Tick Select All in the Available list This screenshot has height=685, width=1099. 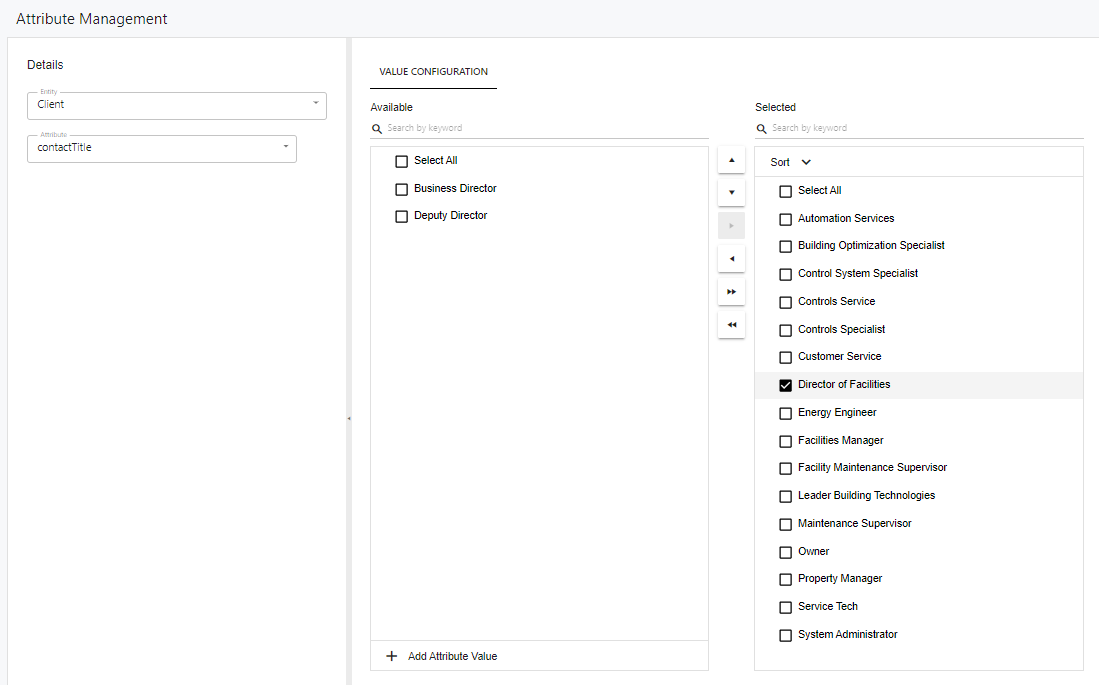pos(402,161)
